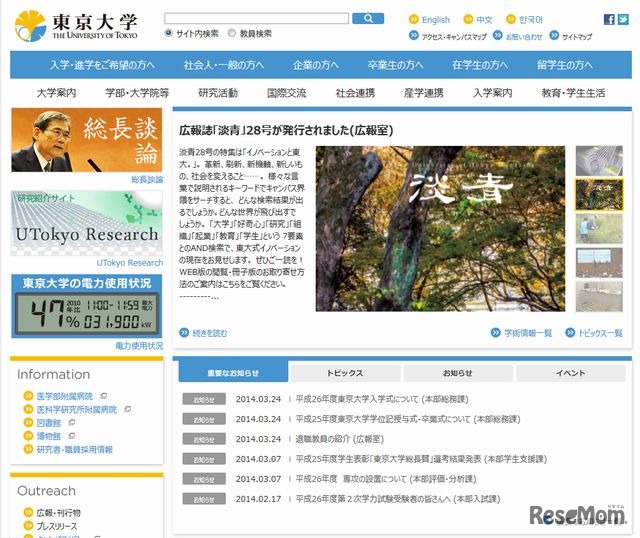Screen dimensions: 640x538
Task: Open 学部・大学院等 navigation item
Action: pos(137,93)
